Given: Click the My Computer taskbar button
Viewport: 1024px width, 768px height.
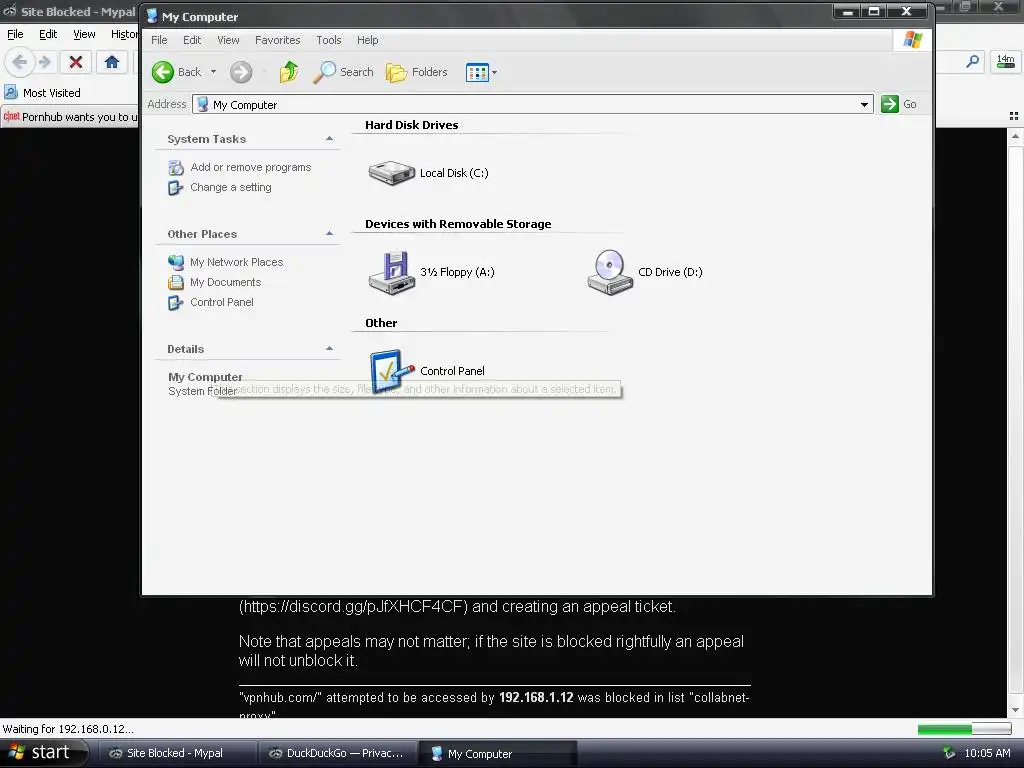Looking at the screenshot, I should 496,754.
